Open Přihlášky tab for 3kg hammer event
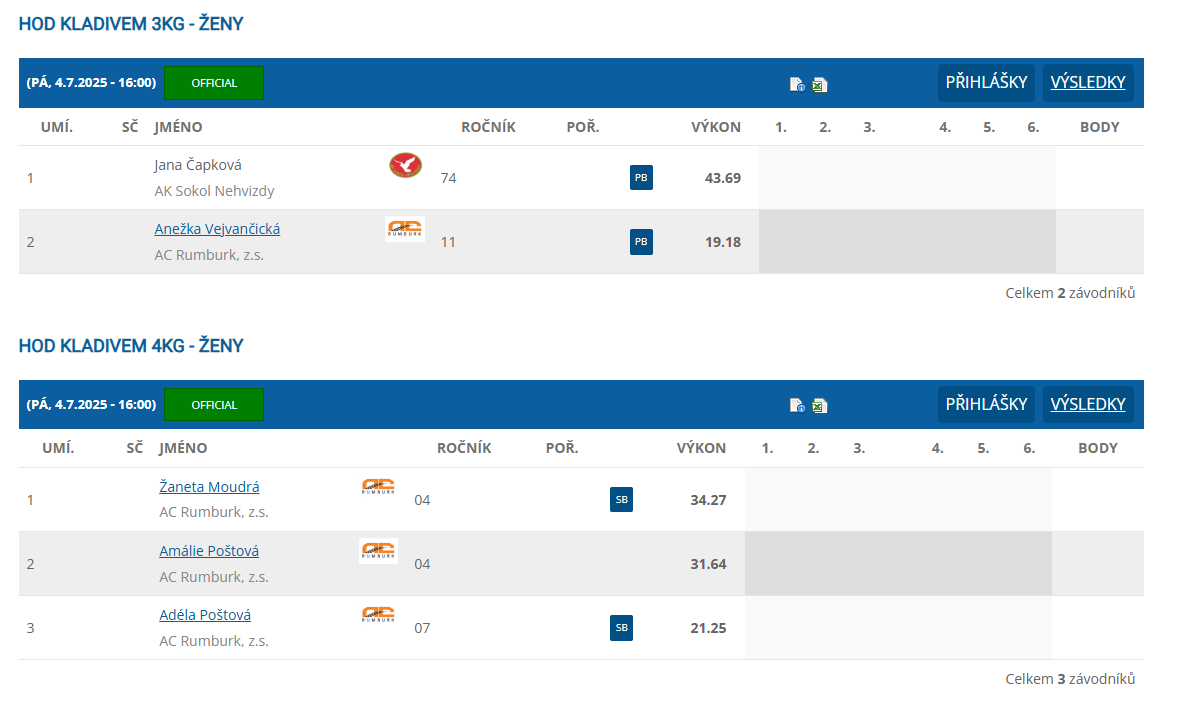The width and height of the screenshot is (1181, 707). tap(986, 82)
